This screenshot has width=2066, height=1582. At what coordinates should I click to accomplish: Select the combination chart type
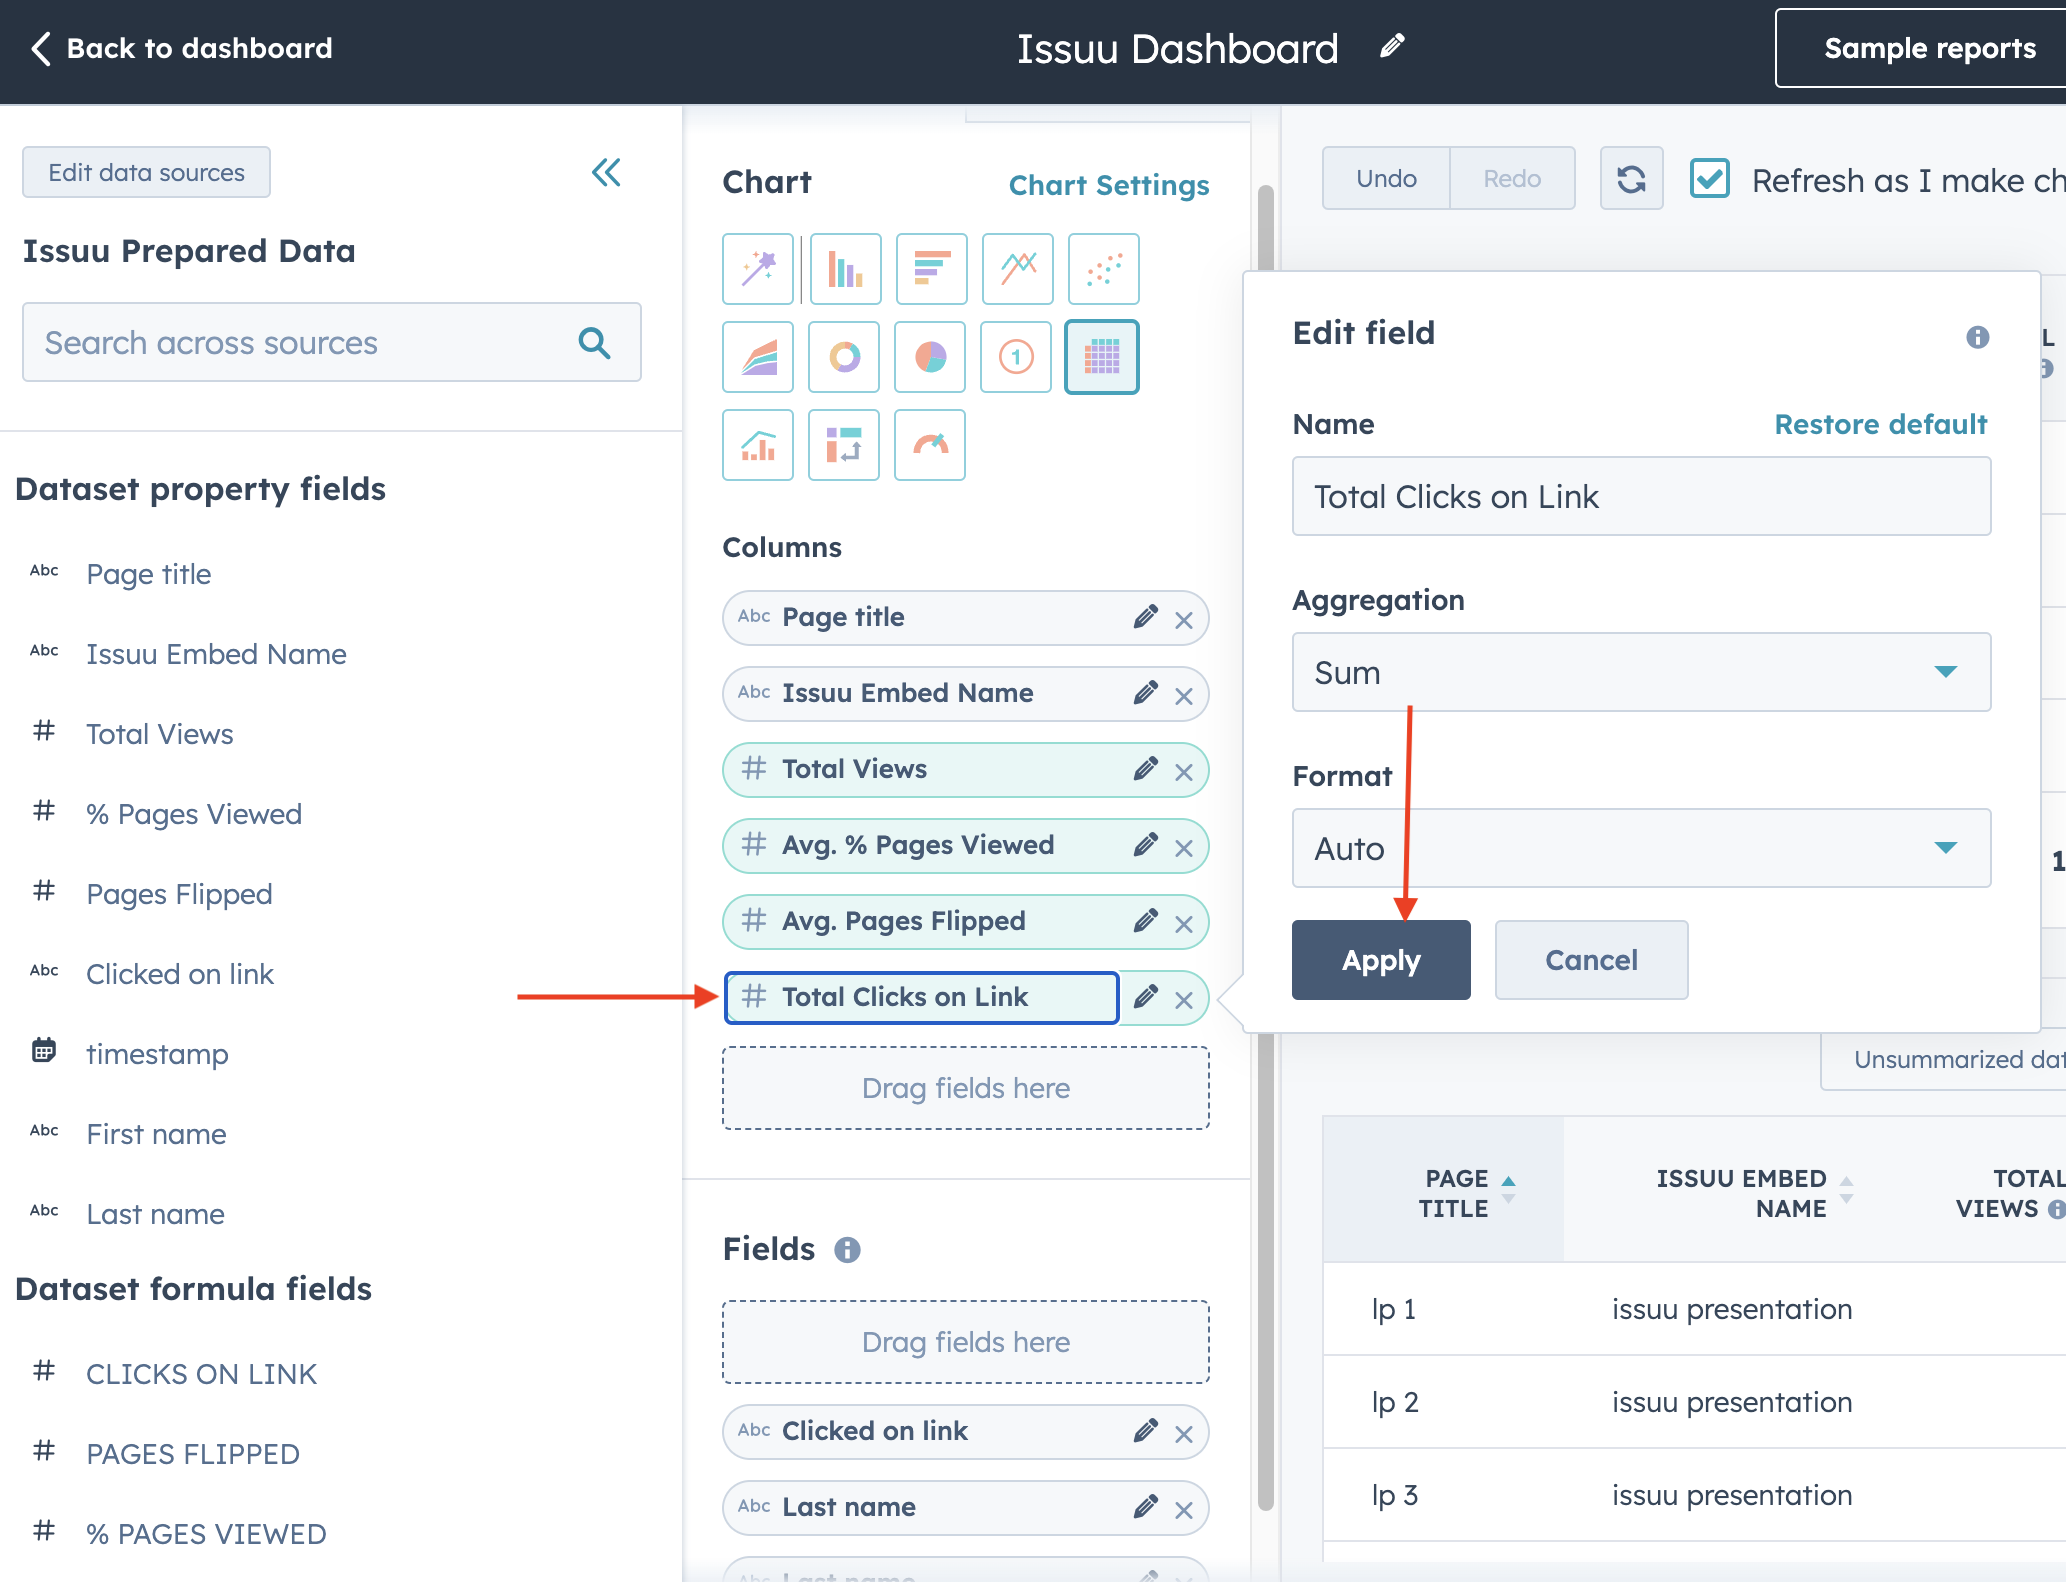pyautogui.click(x=758, y=445)
